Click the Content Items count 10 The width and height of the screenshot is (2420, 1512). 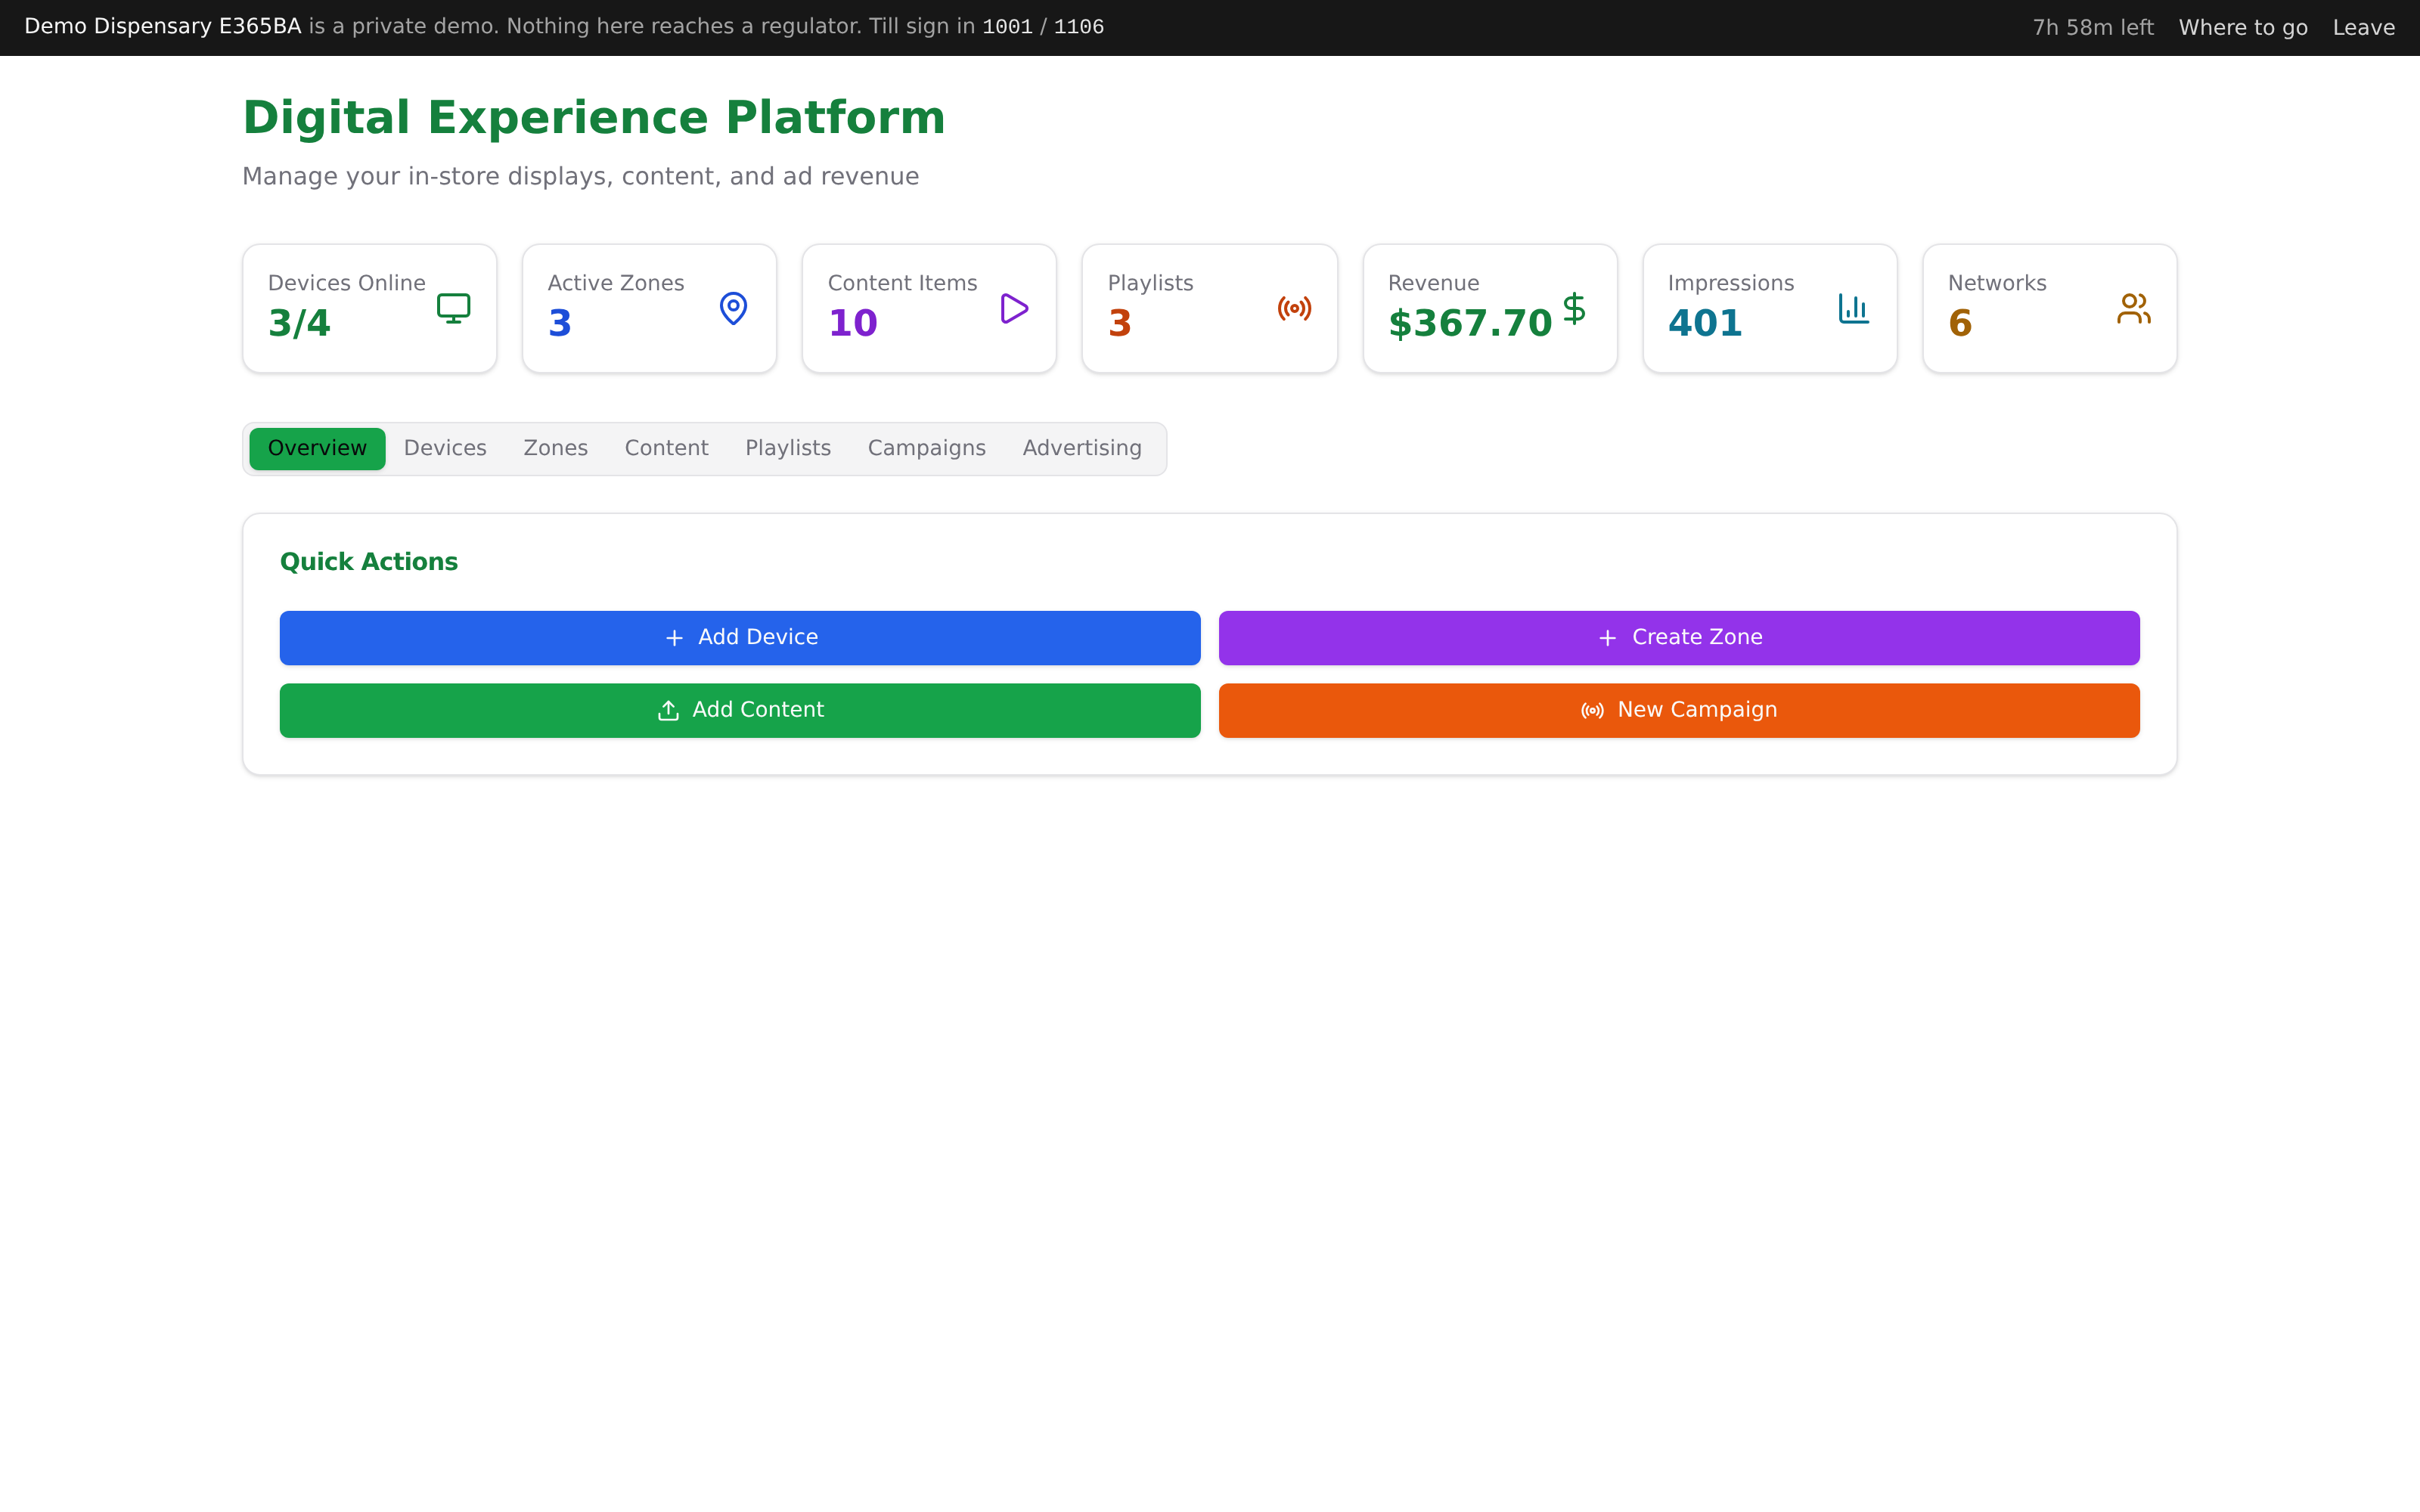coord(853,323)
